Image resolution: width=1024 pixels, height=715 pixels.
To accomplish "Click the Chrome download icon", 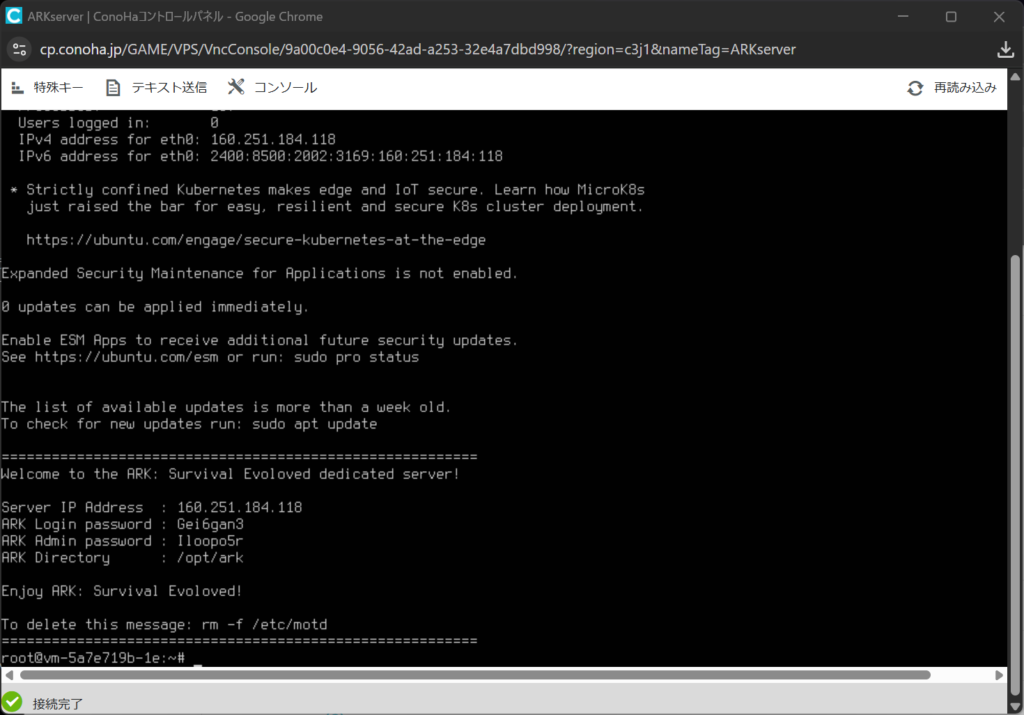I will click(x=1006, y=49).
